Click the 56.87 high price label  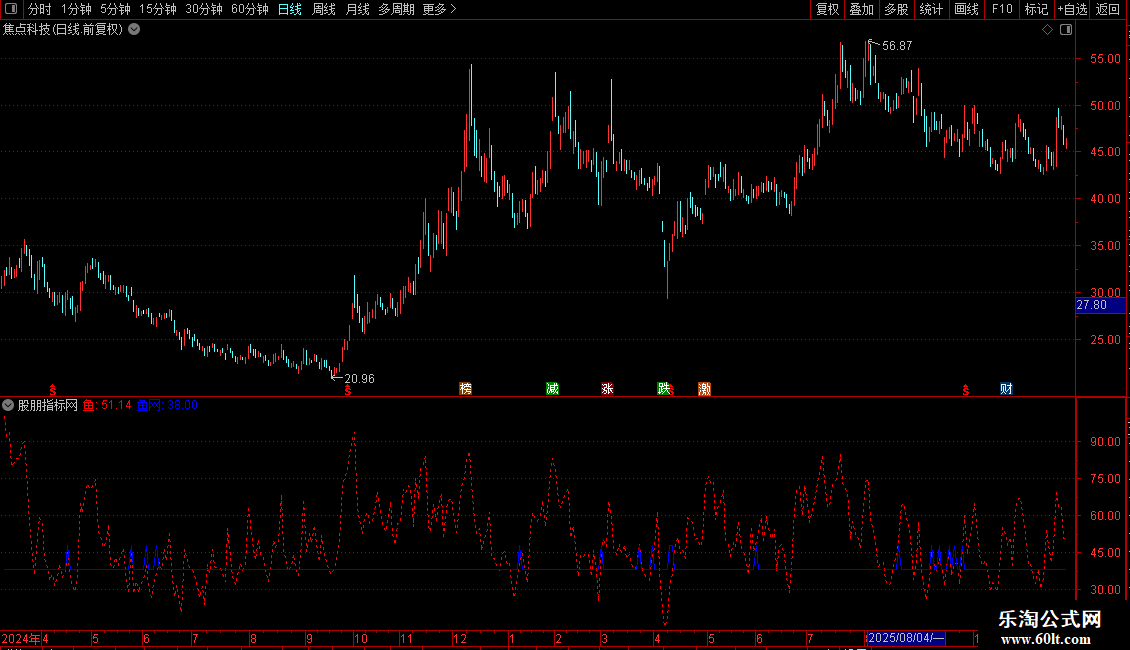coord(897,46)
